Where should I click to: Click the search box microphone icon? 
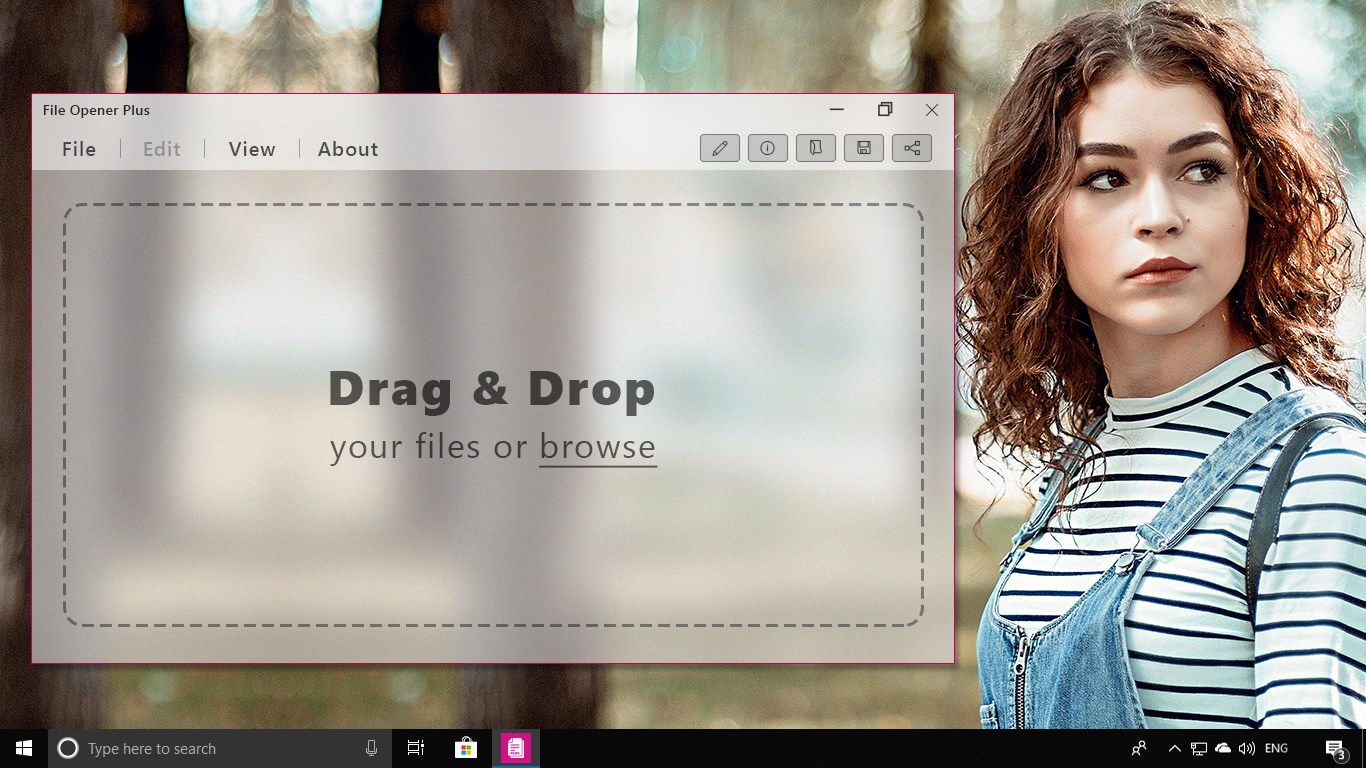[372, 748]
